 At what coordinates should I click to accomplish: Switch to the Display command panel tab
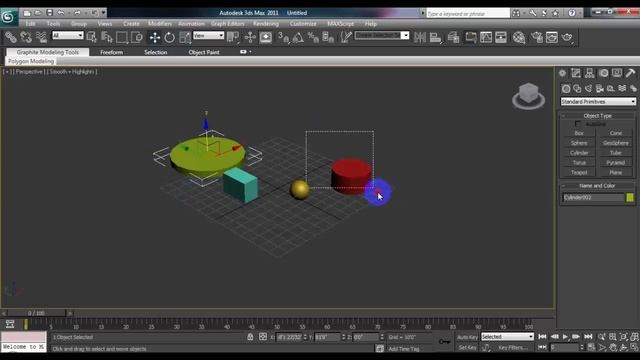click(617, 73)
